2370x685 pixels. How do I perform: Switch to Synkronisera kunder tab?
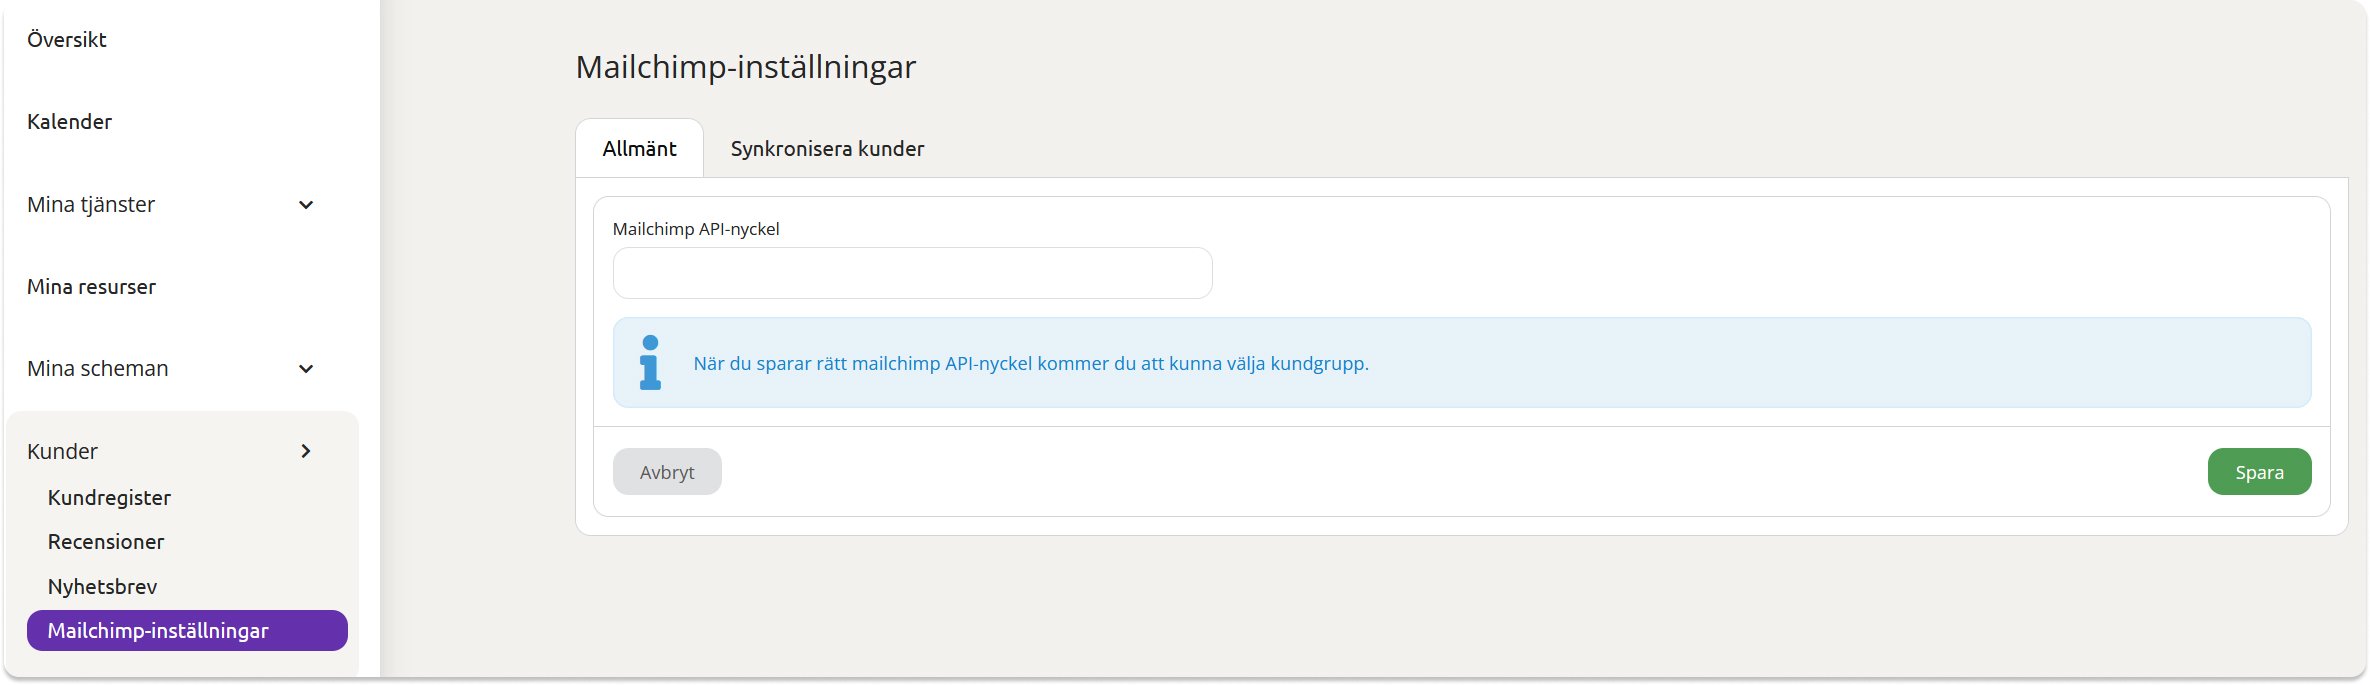point(828,149)
